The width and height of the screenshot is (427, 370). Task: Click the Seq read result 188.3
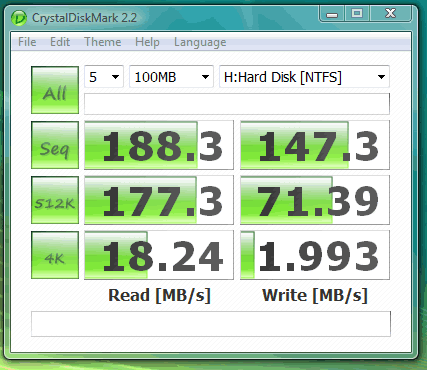(x=159, y=145)
